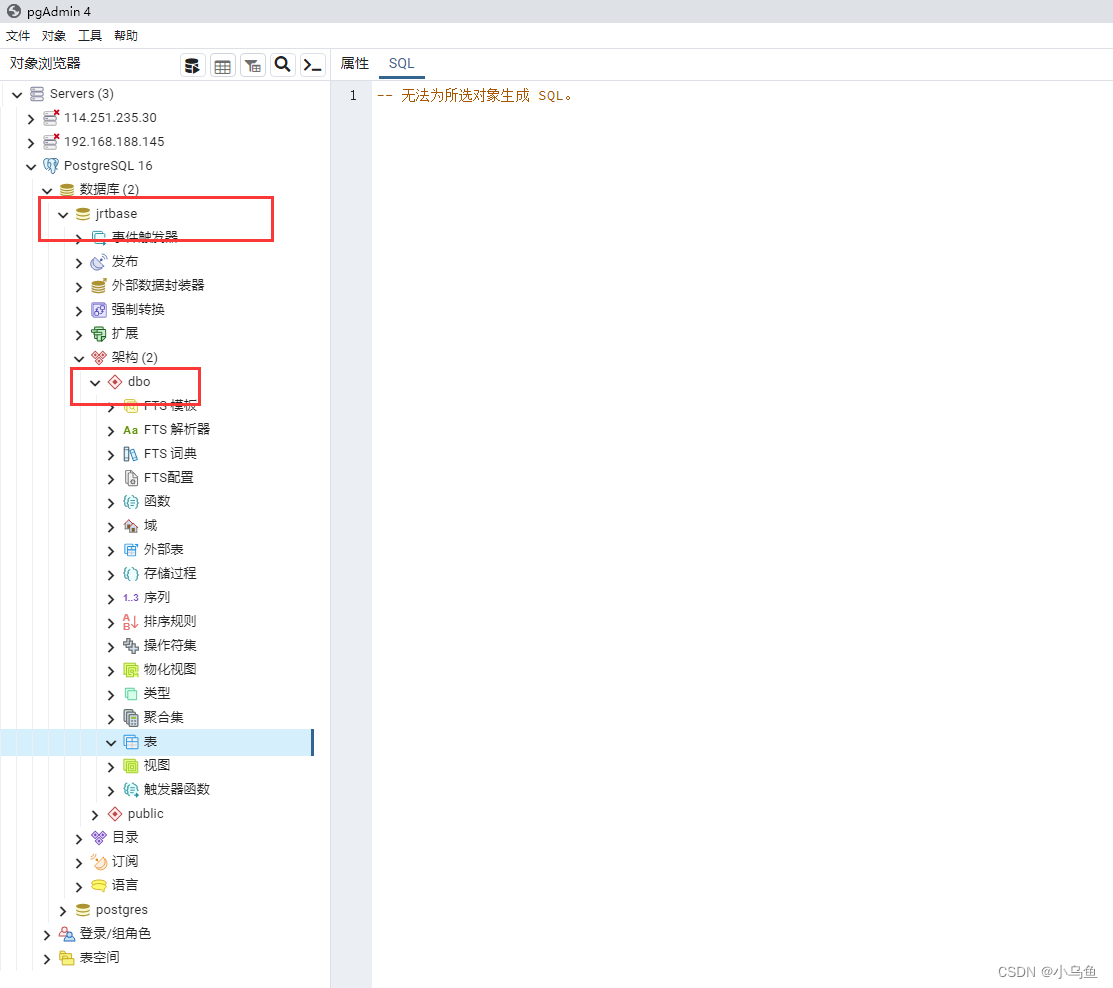Click the 对象浏览器 panel title
1113x988 pixels.
[x=45, y=63]
